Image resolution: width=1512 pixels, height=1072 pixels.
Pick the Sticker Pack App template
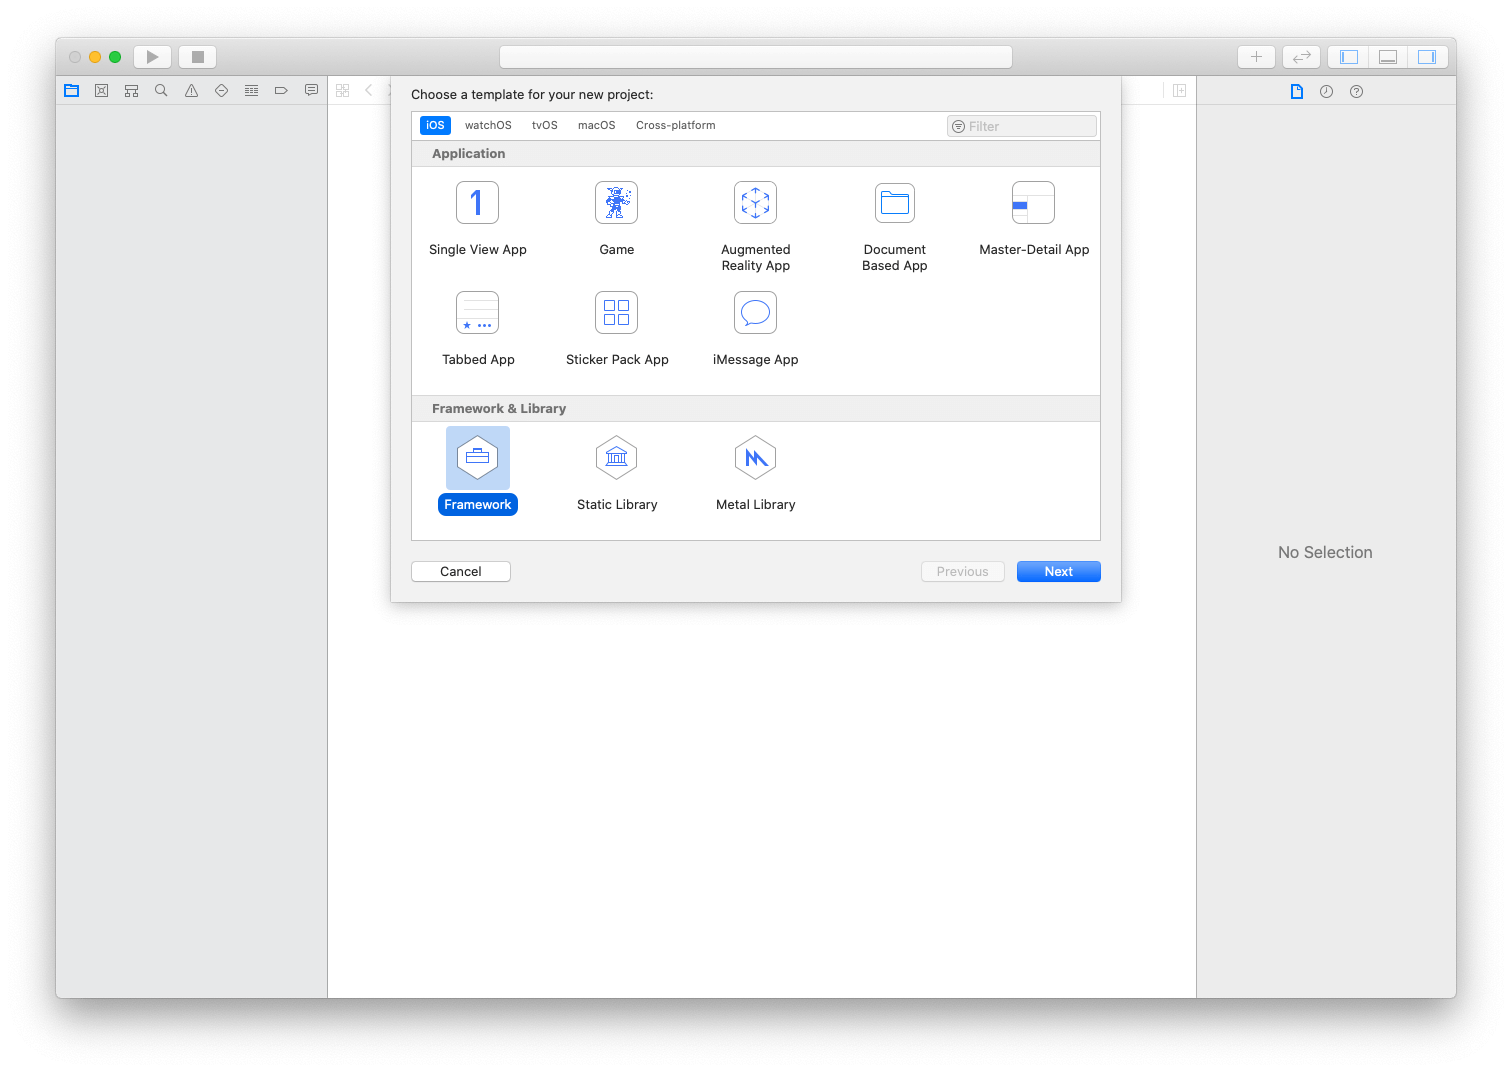tap(616, 329)
